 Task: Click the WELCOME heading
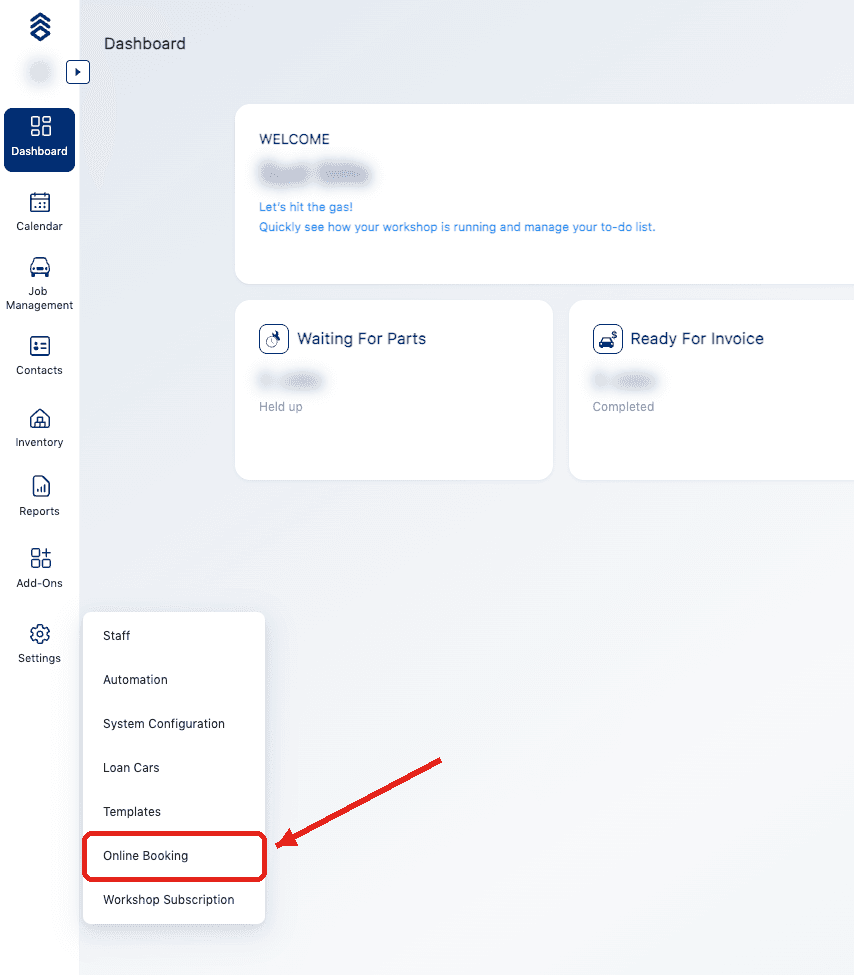click(294, 139)
